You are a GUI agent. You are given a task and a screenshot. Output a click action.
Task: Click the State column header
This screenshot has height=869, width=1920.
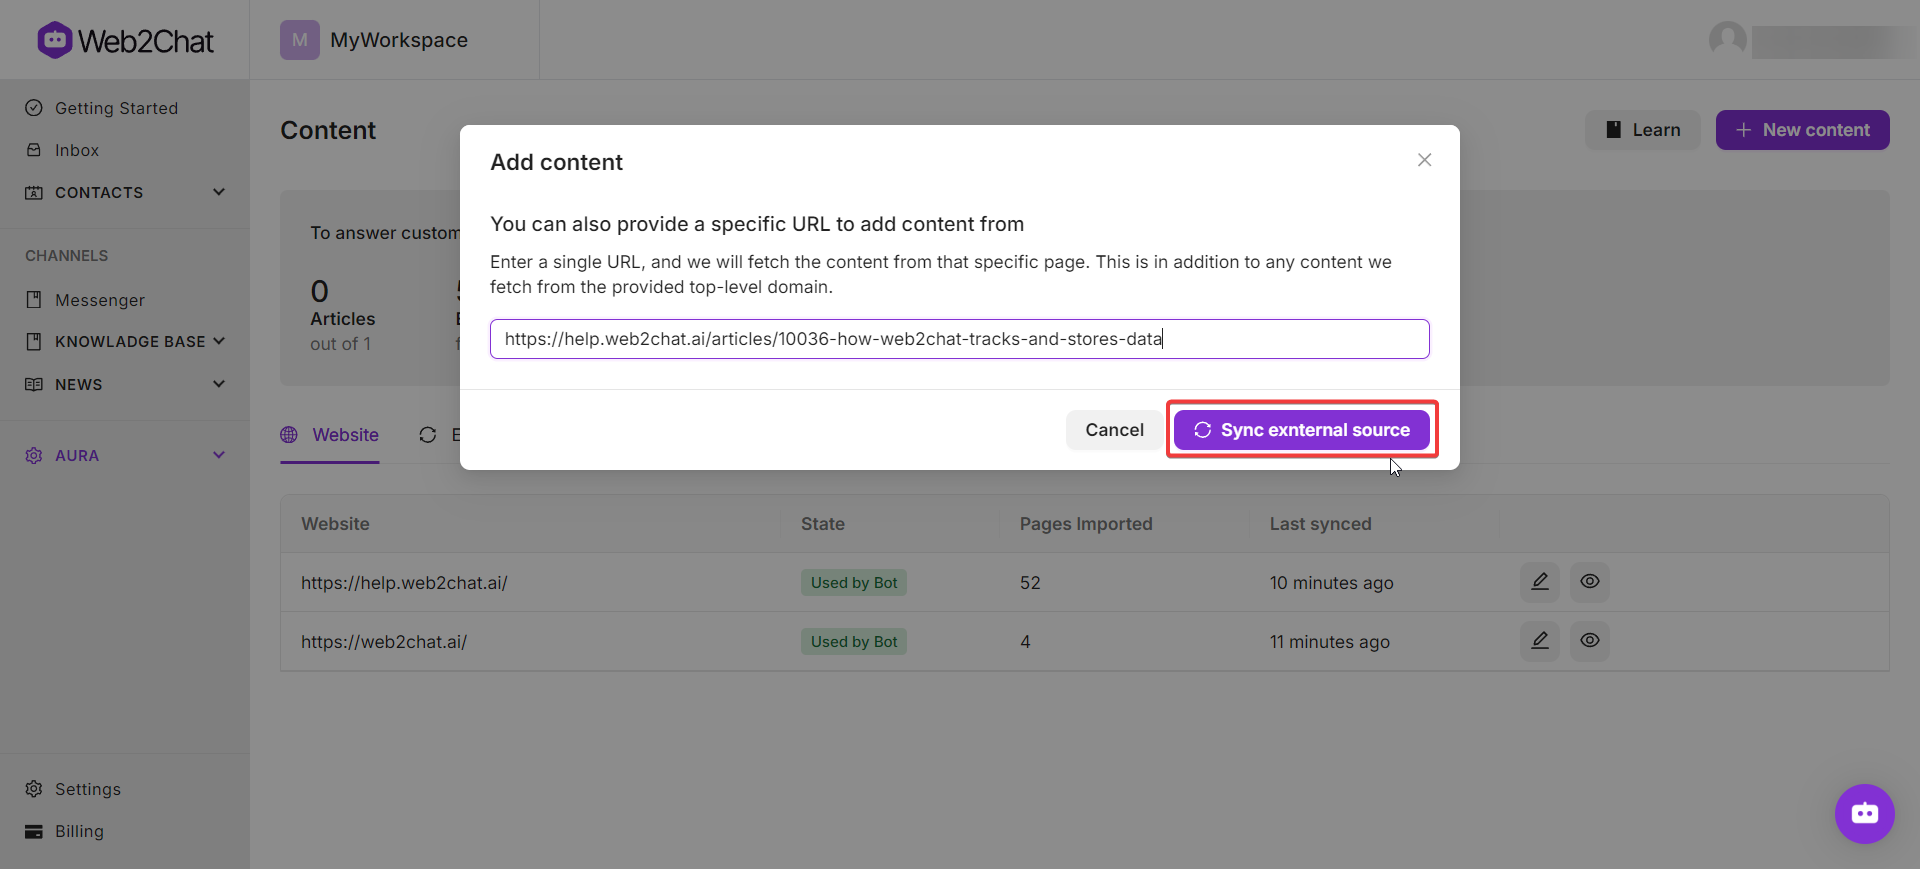click(823, 524)
